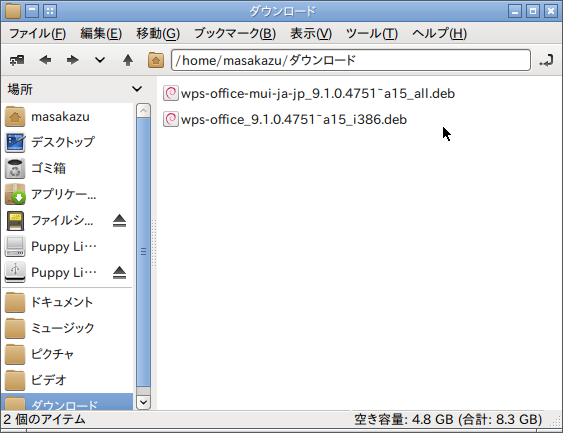The image size is (563, 433).
Task: Click ゴミ箱 label in sidebar
Action: [48, 168]
